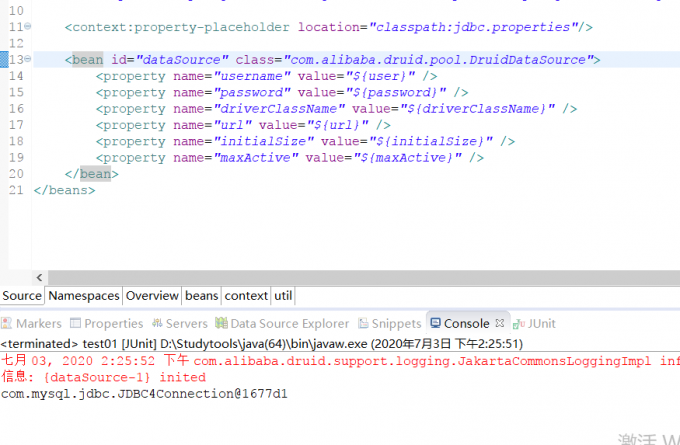Image resolution: width=680 pixels, height=445 pixels.
Task: Click the classpath:jdbc.properties location value
Action: click(x=473, y=27)
